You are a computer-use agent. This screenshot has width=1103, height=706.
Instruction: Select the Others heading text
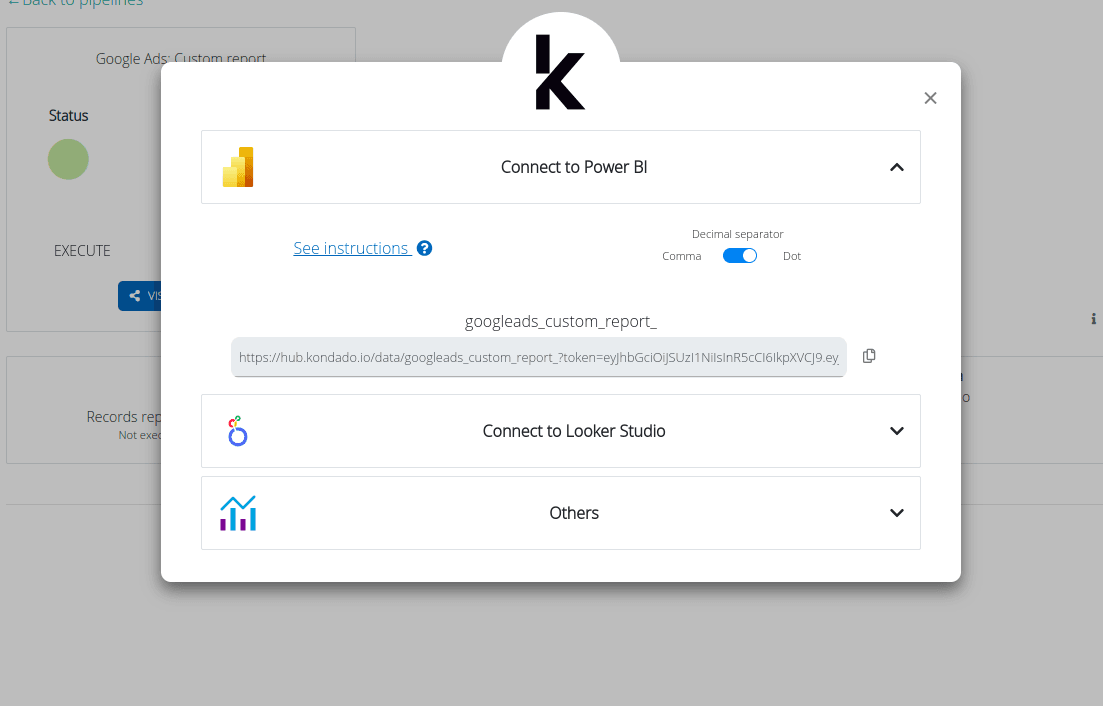(574, 513)
